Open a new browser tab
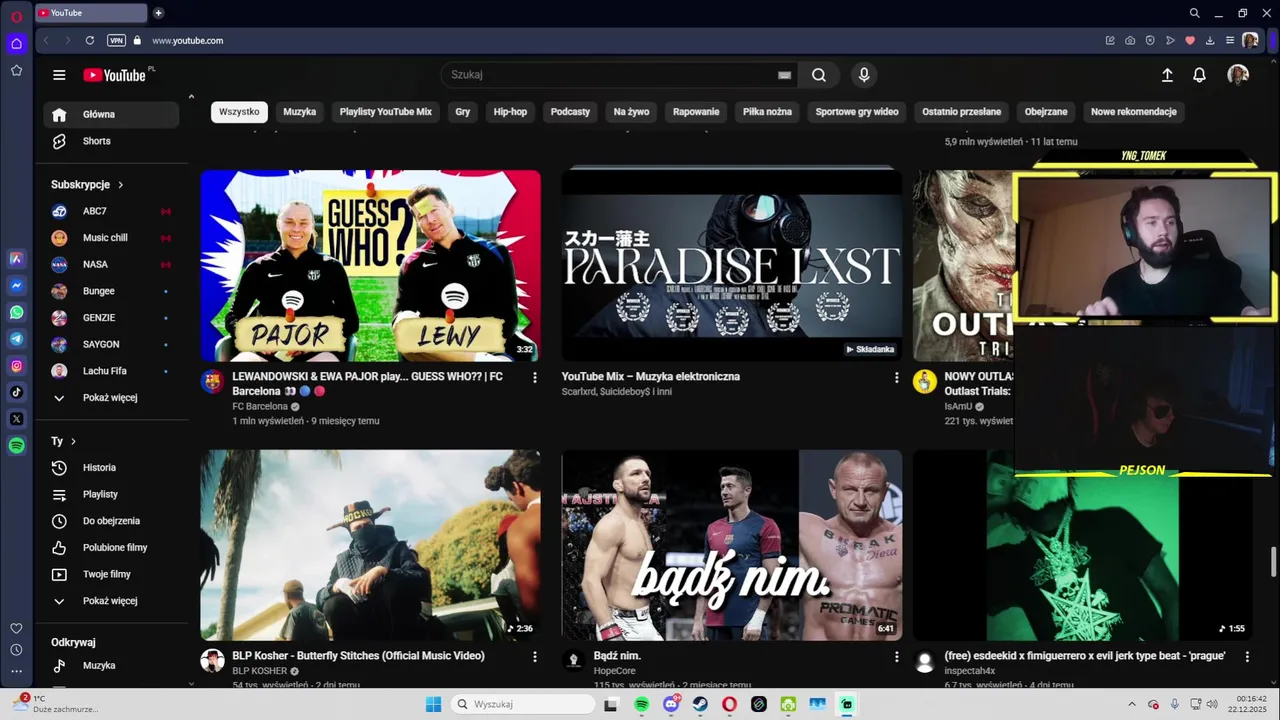Image resolution: width=1280 pixels, height=720 pixels. [158, 13]
